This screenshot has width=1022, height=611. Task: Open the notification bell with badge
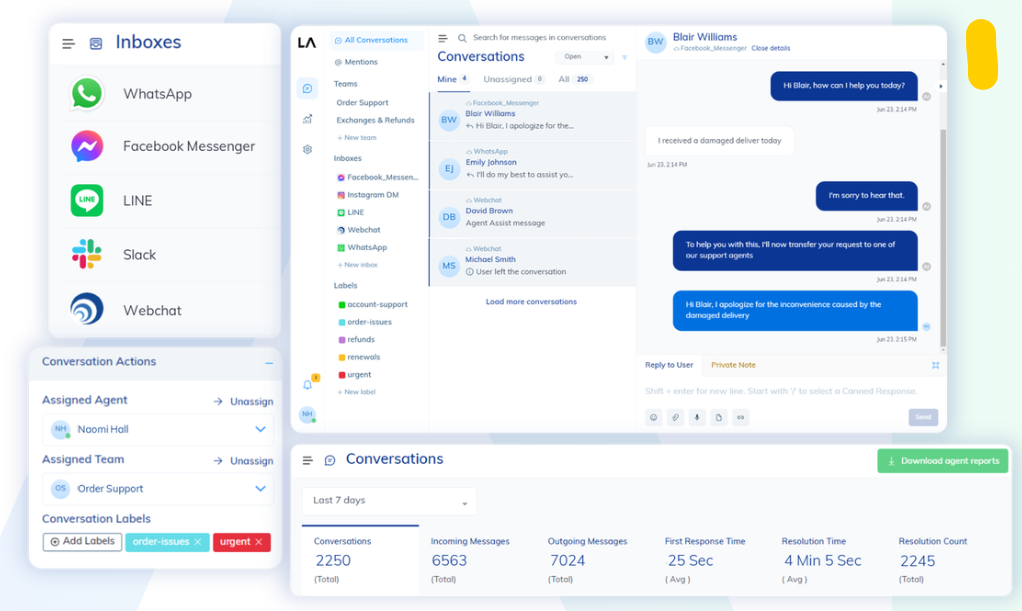click(x=306, y=384)
